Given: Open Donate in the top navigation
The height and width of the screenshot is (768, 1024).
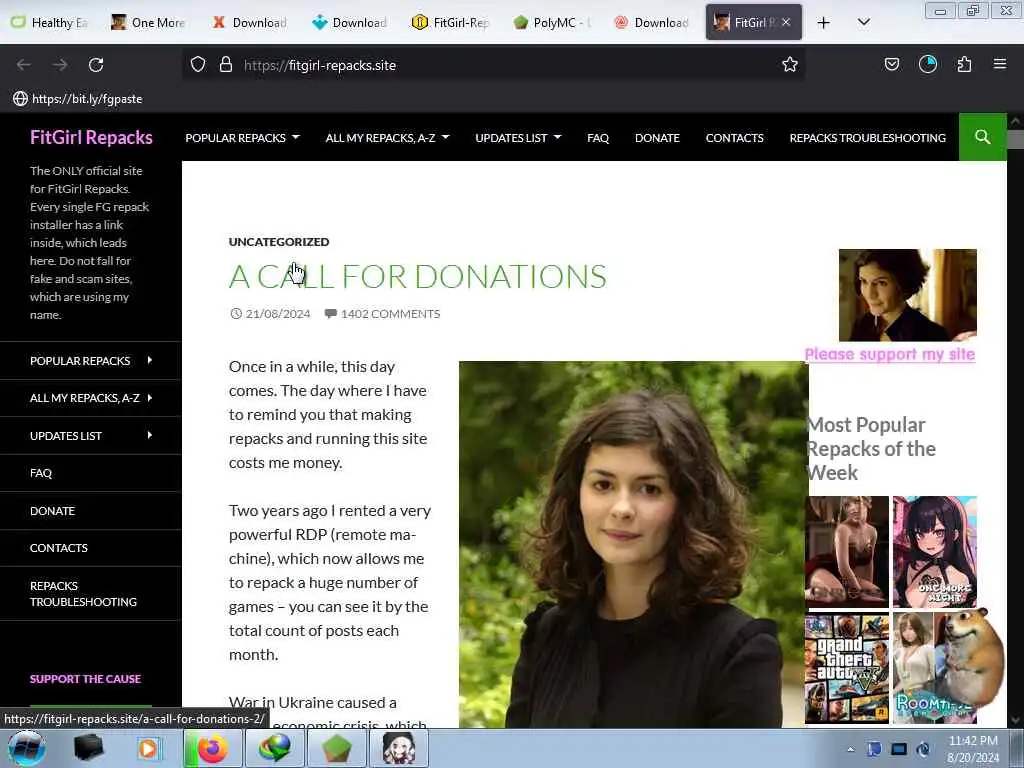Looking at the screenshot, I should click(x=657, y=138).
